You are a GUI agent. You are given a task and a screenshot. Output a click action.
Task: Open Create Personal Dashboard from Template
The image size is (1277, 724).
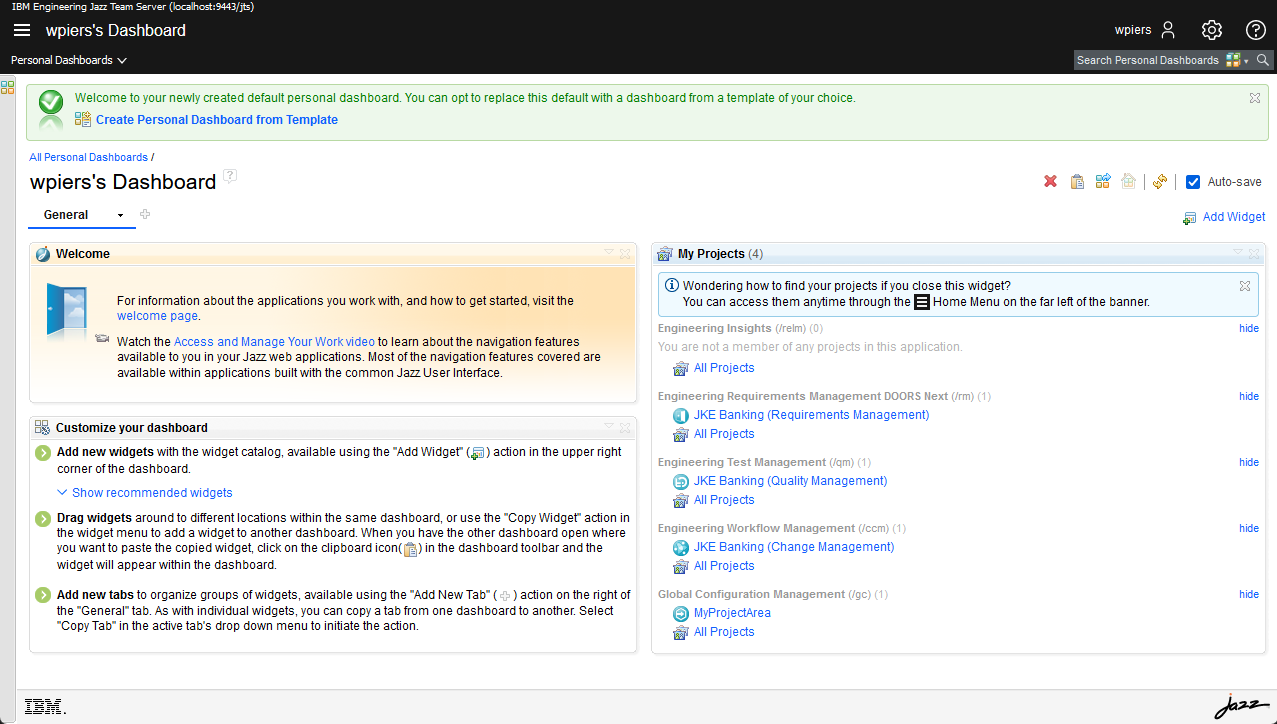click(x=217, y=120)
